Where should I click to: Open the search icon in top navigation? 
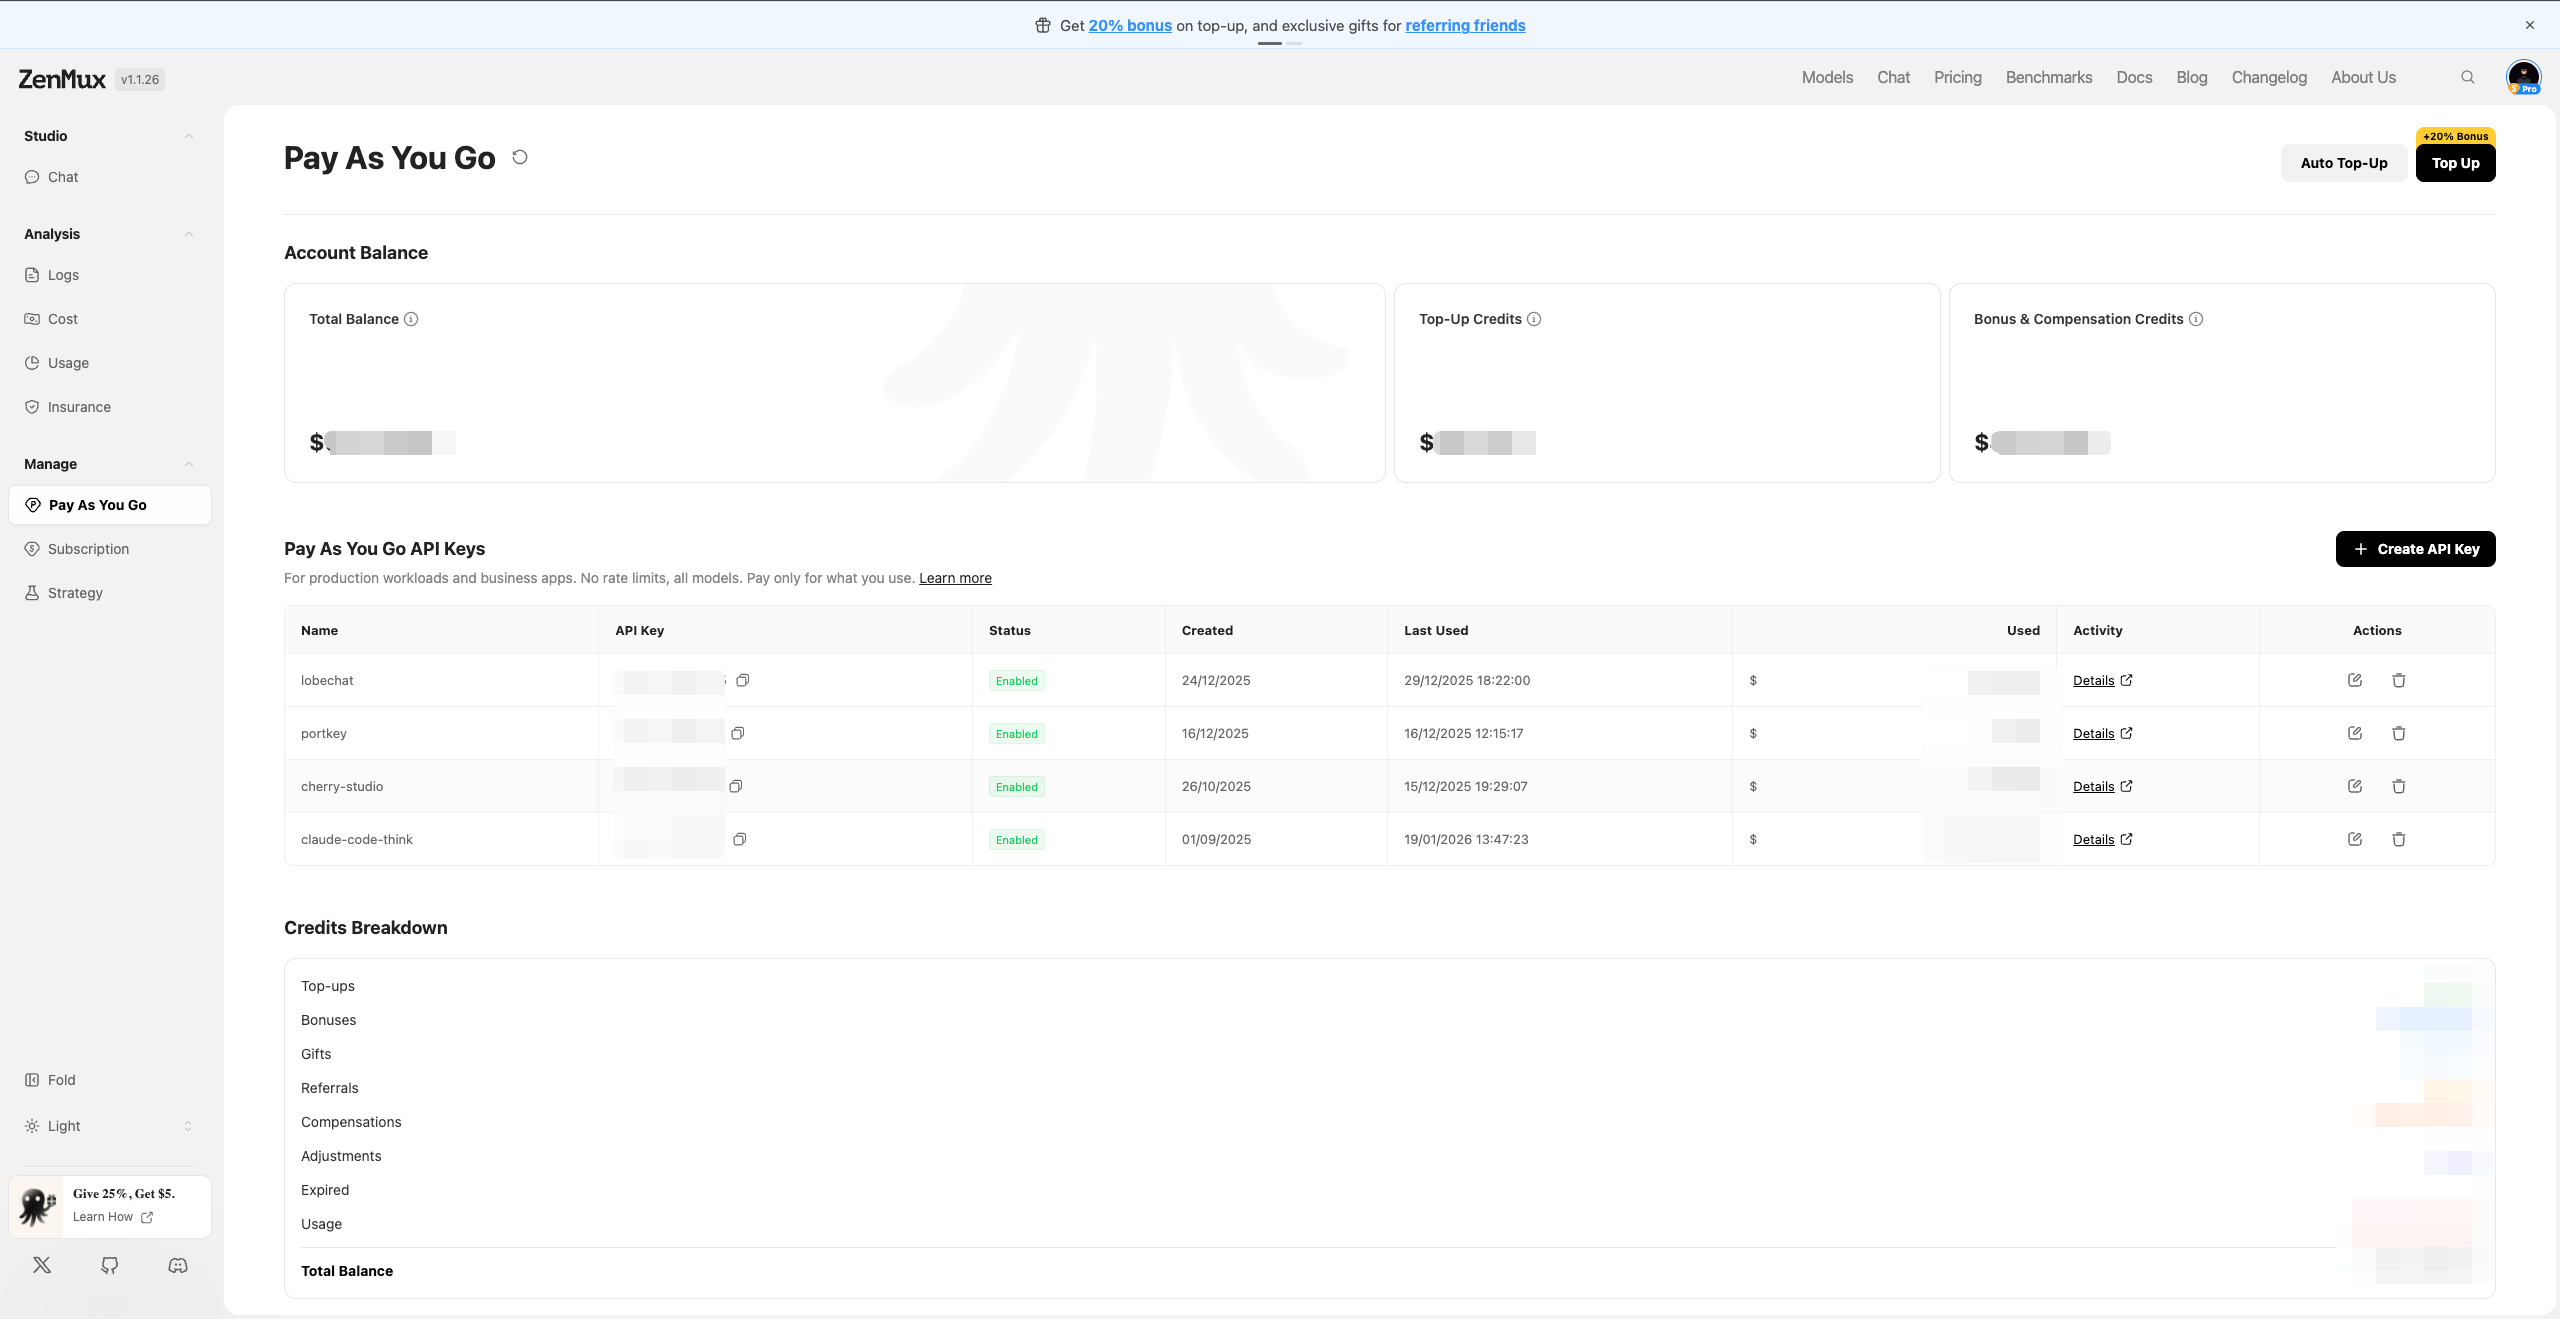tap(2468, 77)
